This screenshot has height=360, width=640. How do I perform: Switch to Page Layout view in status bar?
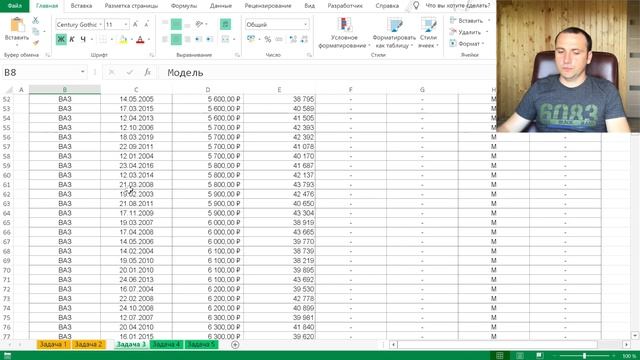[520, 356]
